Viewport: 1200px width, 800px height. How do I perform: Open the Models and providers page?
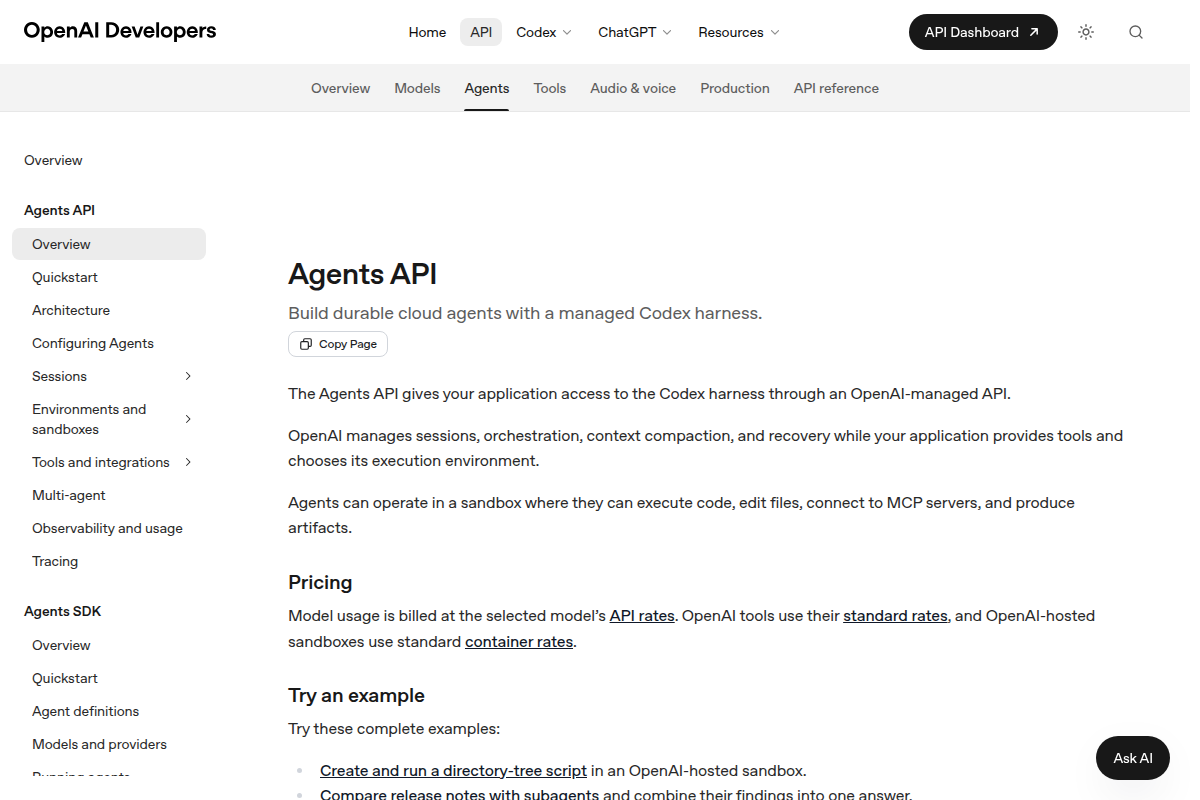(x=99, y=744)
